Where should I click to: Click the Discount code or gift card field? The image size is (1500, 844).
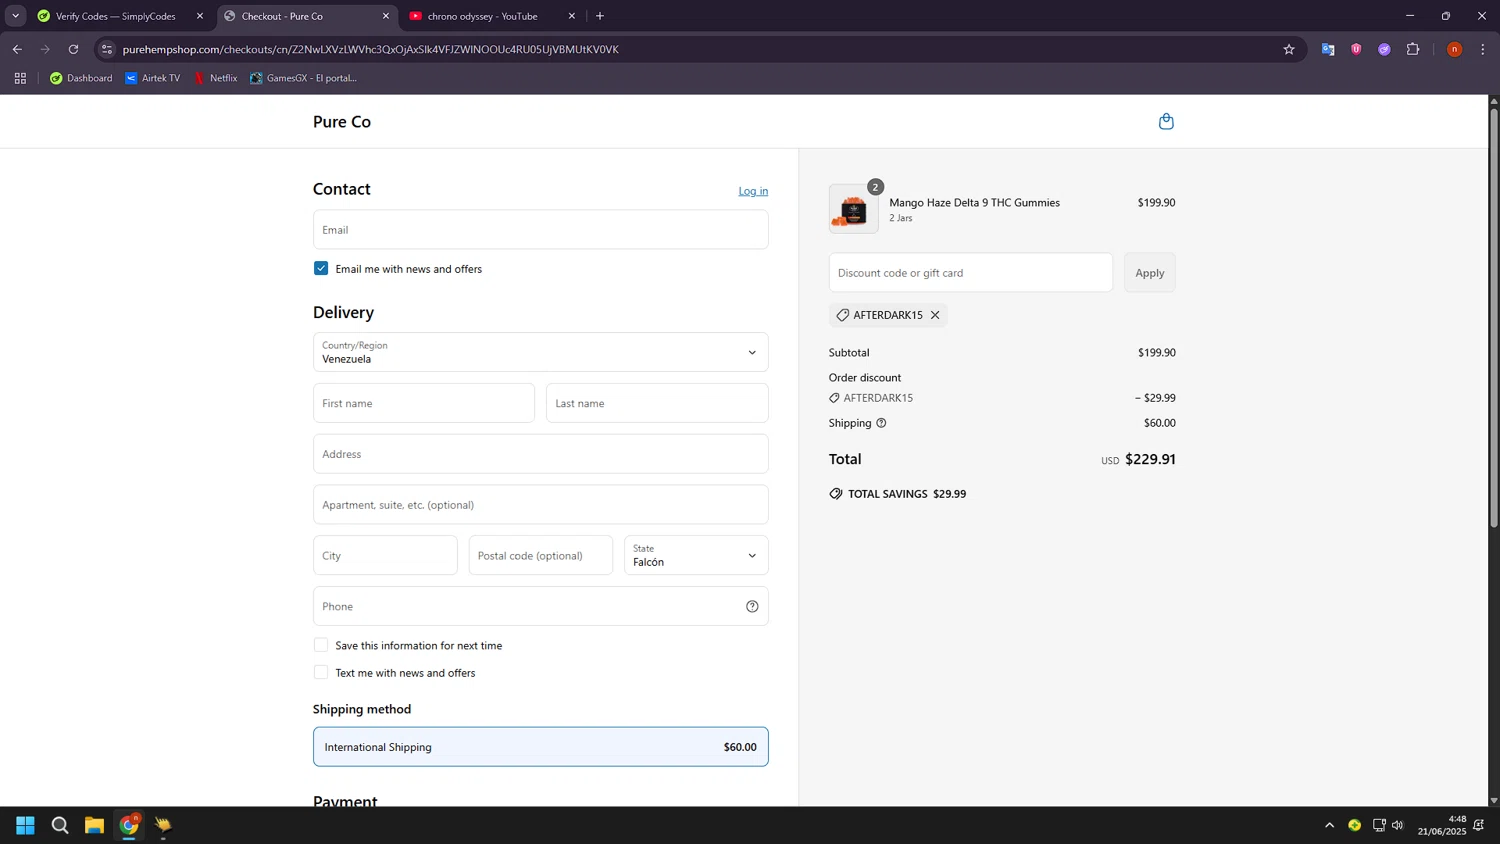(970, 273)
